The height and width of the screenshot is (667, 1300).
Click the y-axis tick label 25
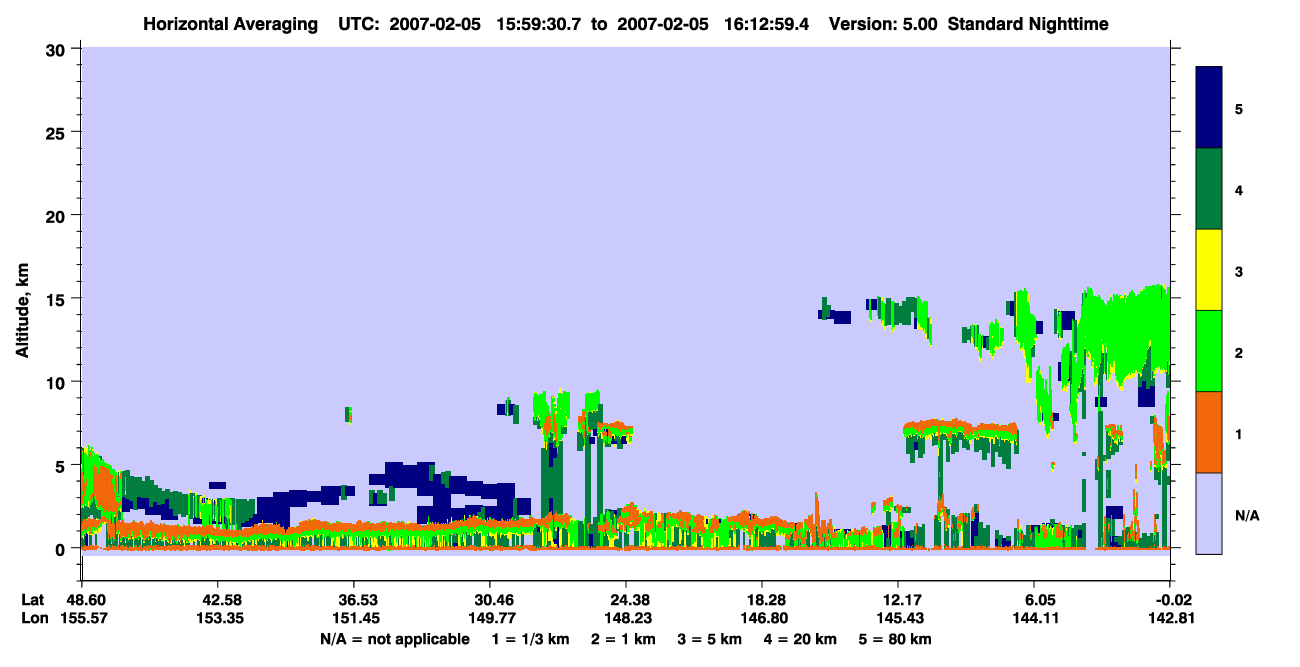(58, 132)
